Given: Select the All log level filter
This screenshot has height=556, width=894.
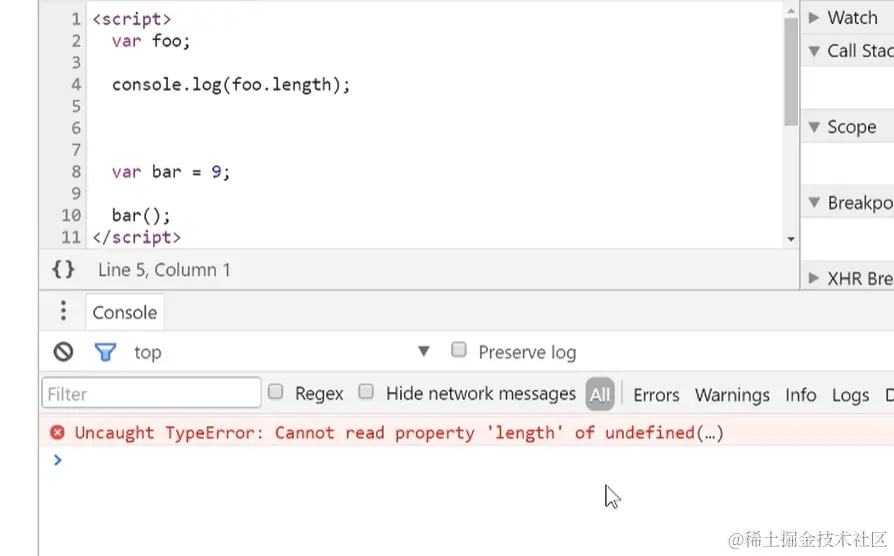Looking at the screenshot, I should coord(600,394).
